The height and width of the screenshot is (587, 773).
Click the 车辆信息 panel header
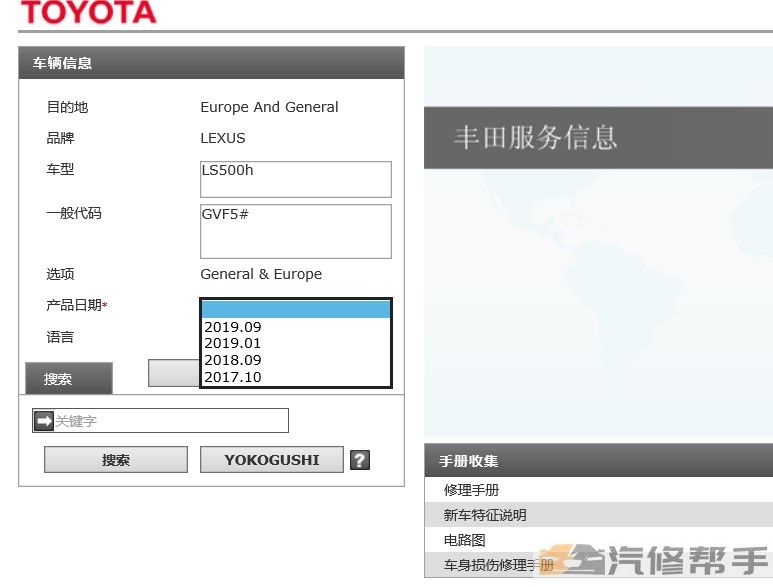click(211, 63)
